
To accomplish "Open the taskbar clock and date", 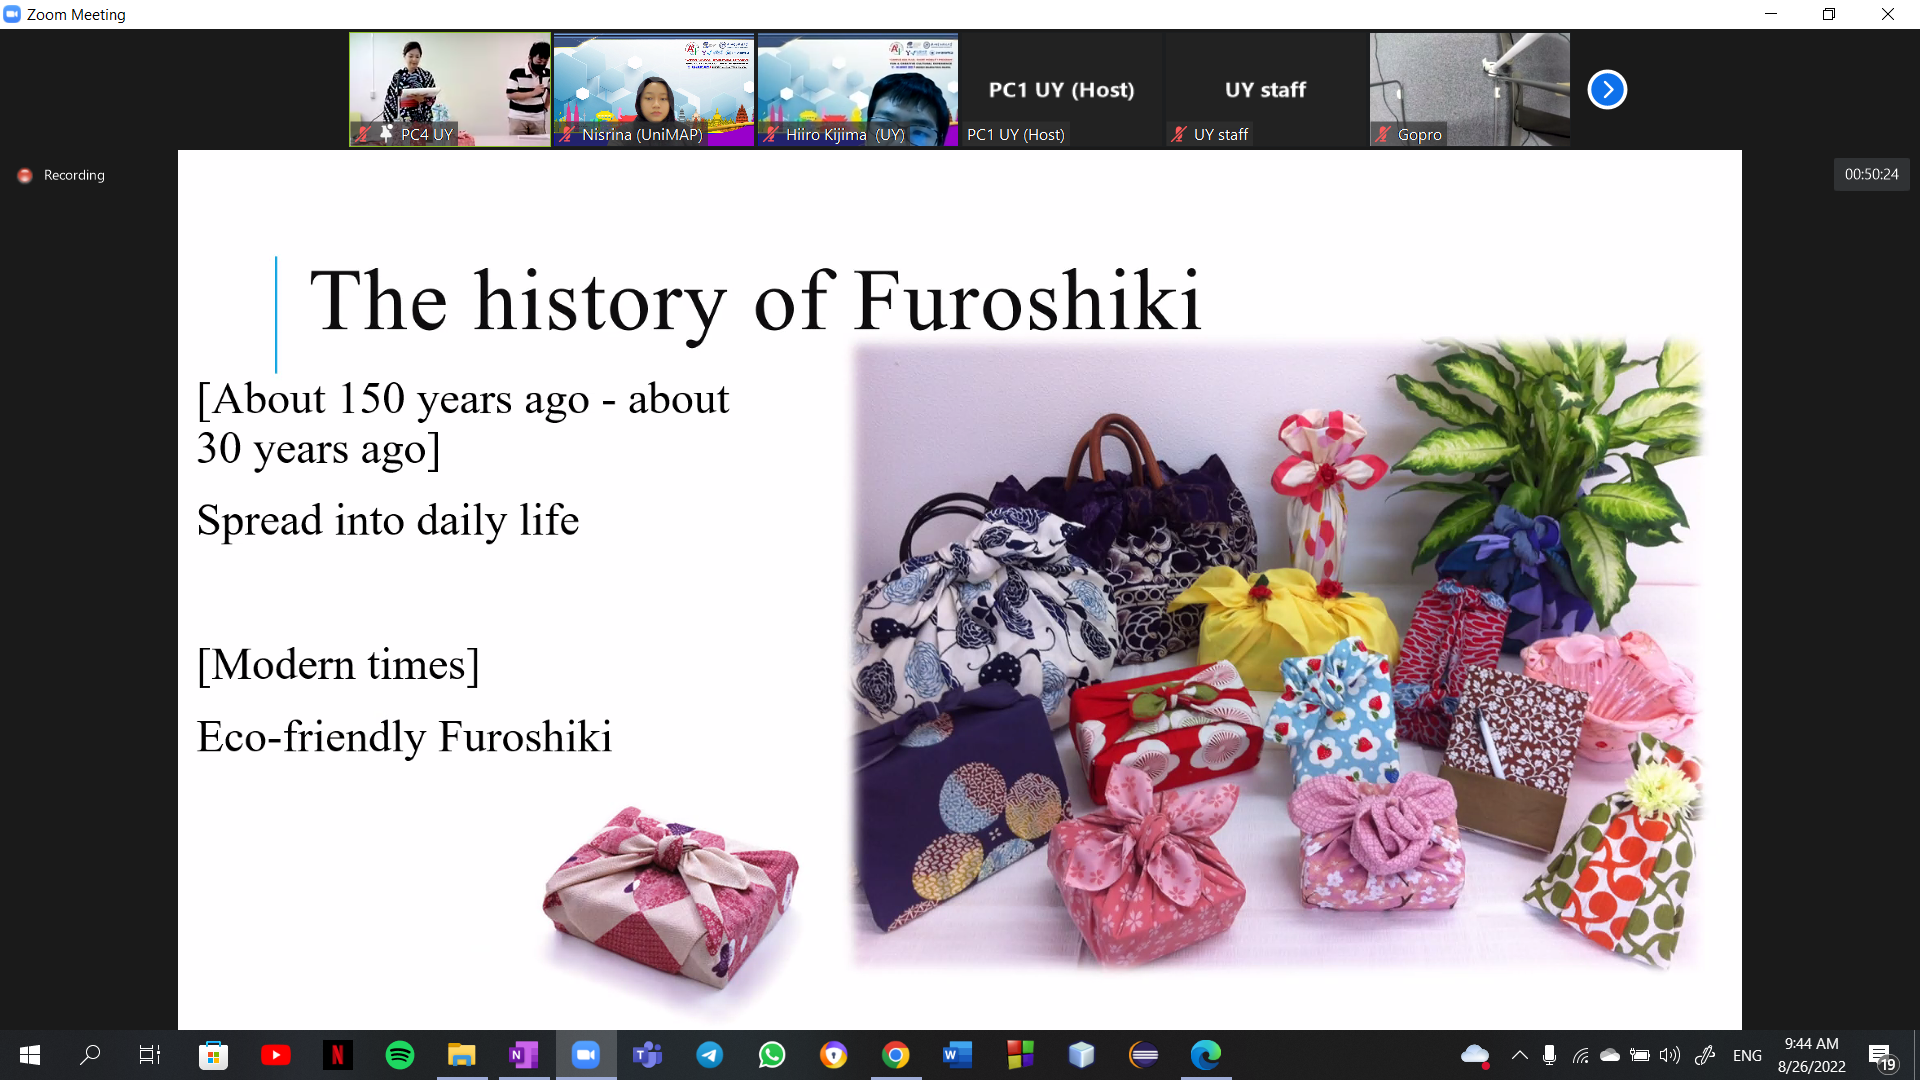I will tap(1811, 1055).
